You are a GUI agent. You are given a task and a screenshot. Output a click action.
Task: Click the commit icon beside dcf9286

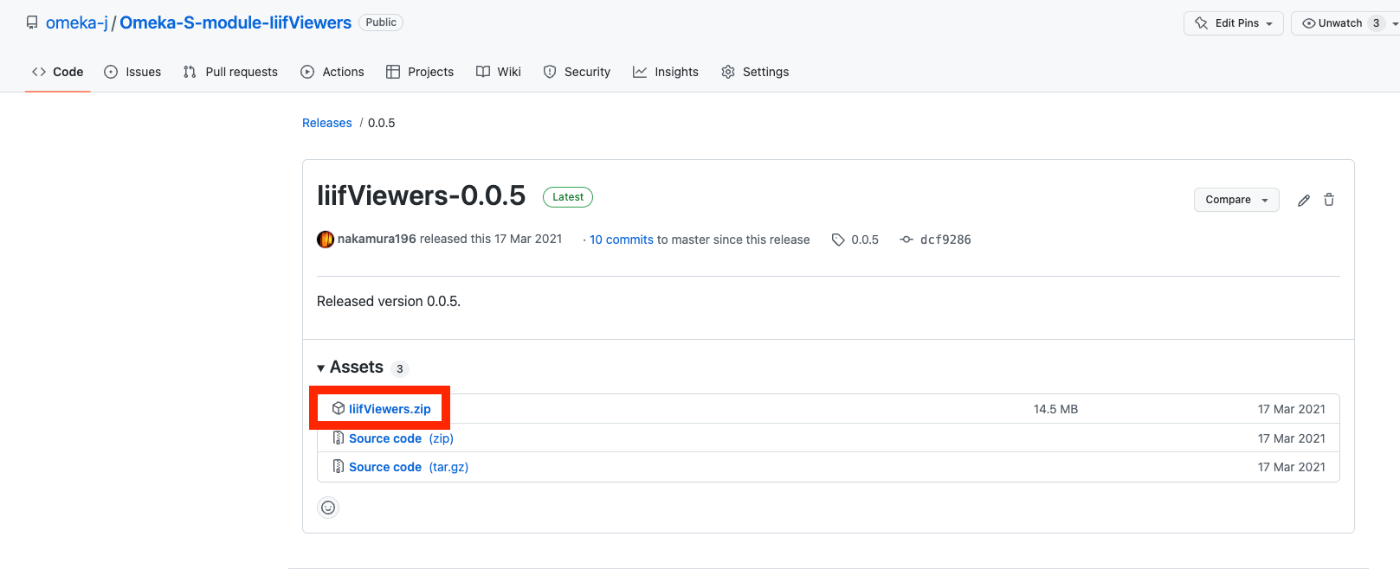tap(906, 240)
